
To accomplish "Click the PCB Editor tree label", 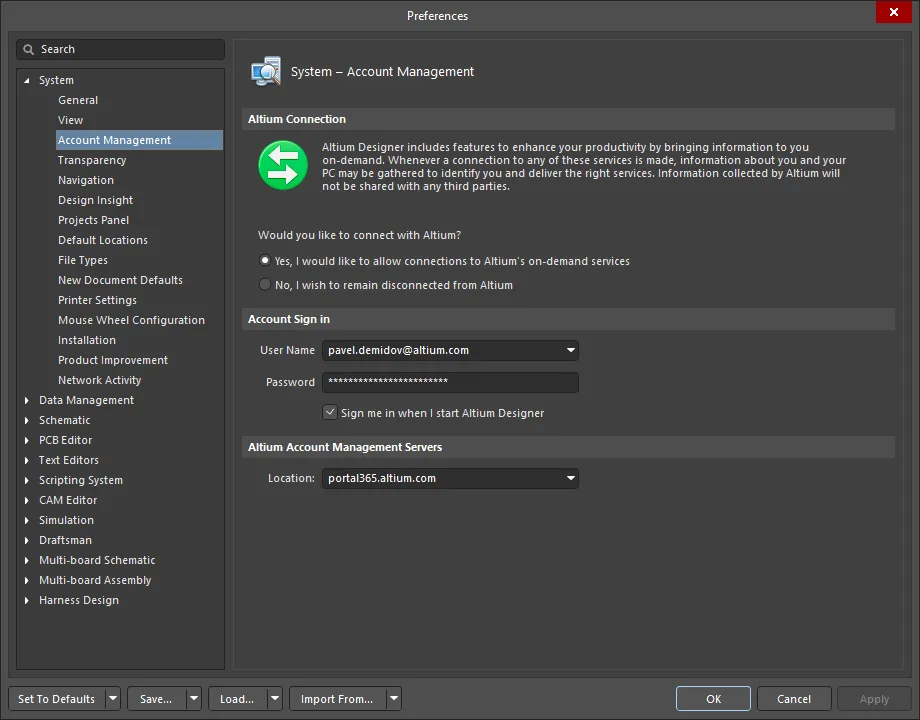I will point(66,440).
